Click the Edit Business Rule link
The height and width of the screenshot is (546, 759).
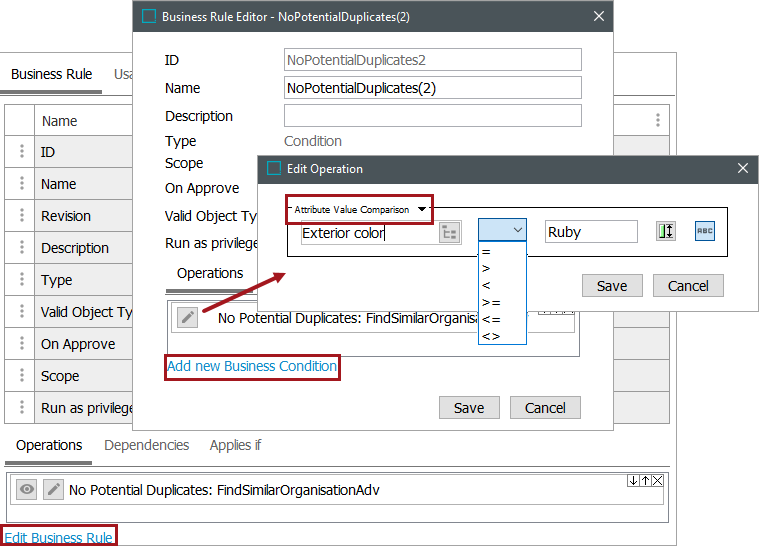point(58,538)
